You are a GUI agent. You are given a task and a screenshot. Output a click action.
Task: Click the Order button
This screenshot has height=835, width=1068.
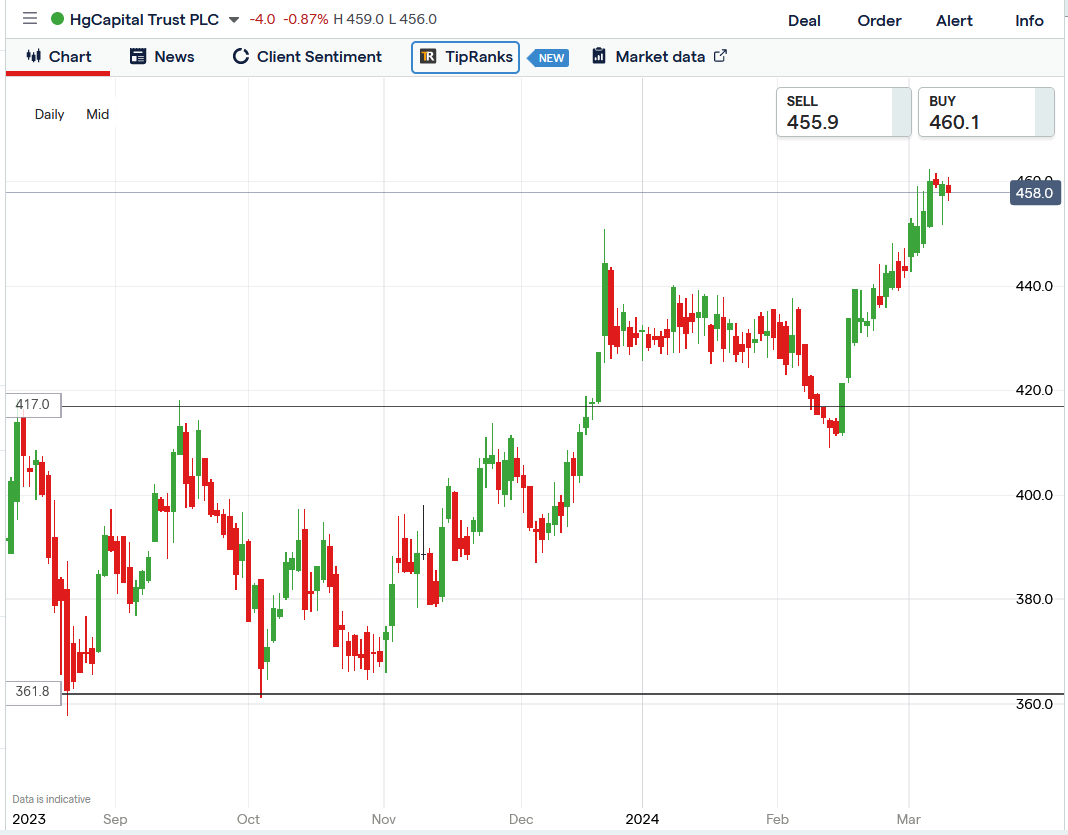(x=879, y=20)
